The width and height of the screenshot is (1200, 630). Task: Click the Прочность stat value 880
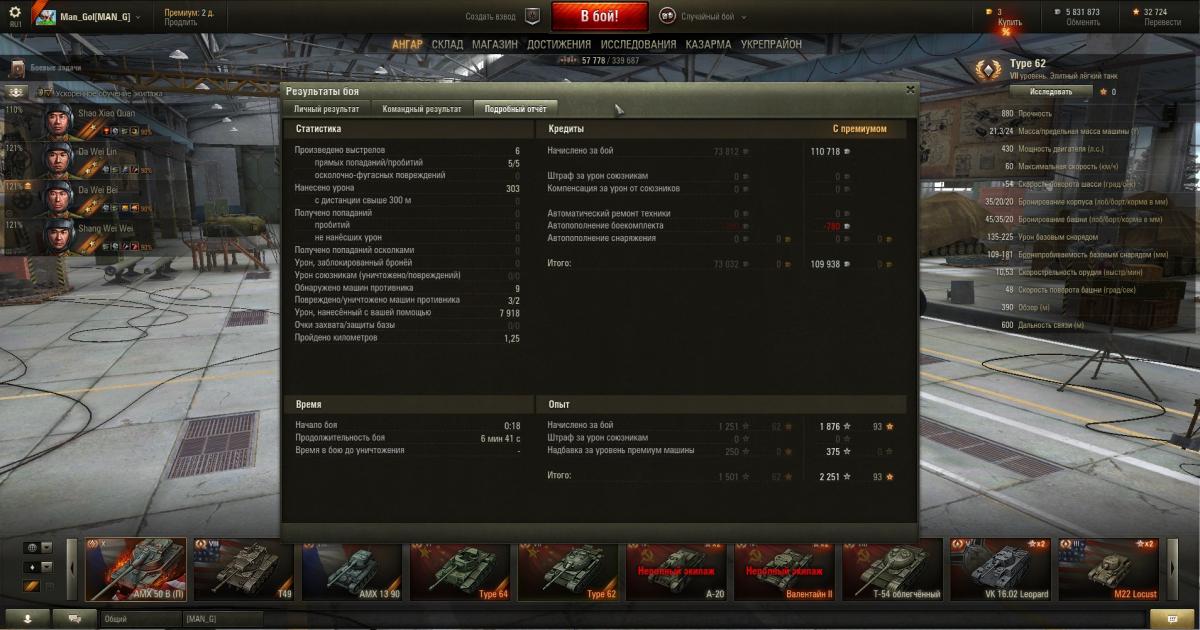[1006, 114]
